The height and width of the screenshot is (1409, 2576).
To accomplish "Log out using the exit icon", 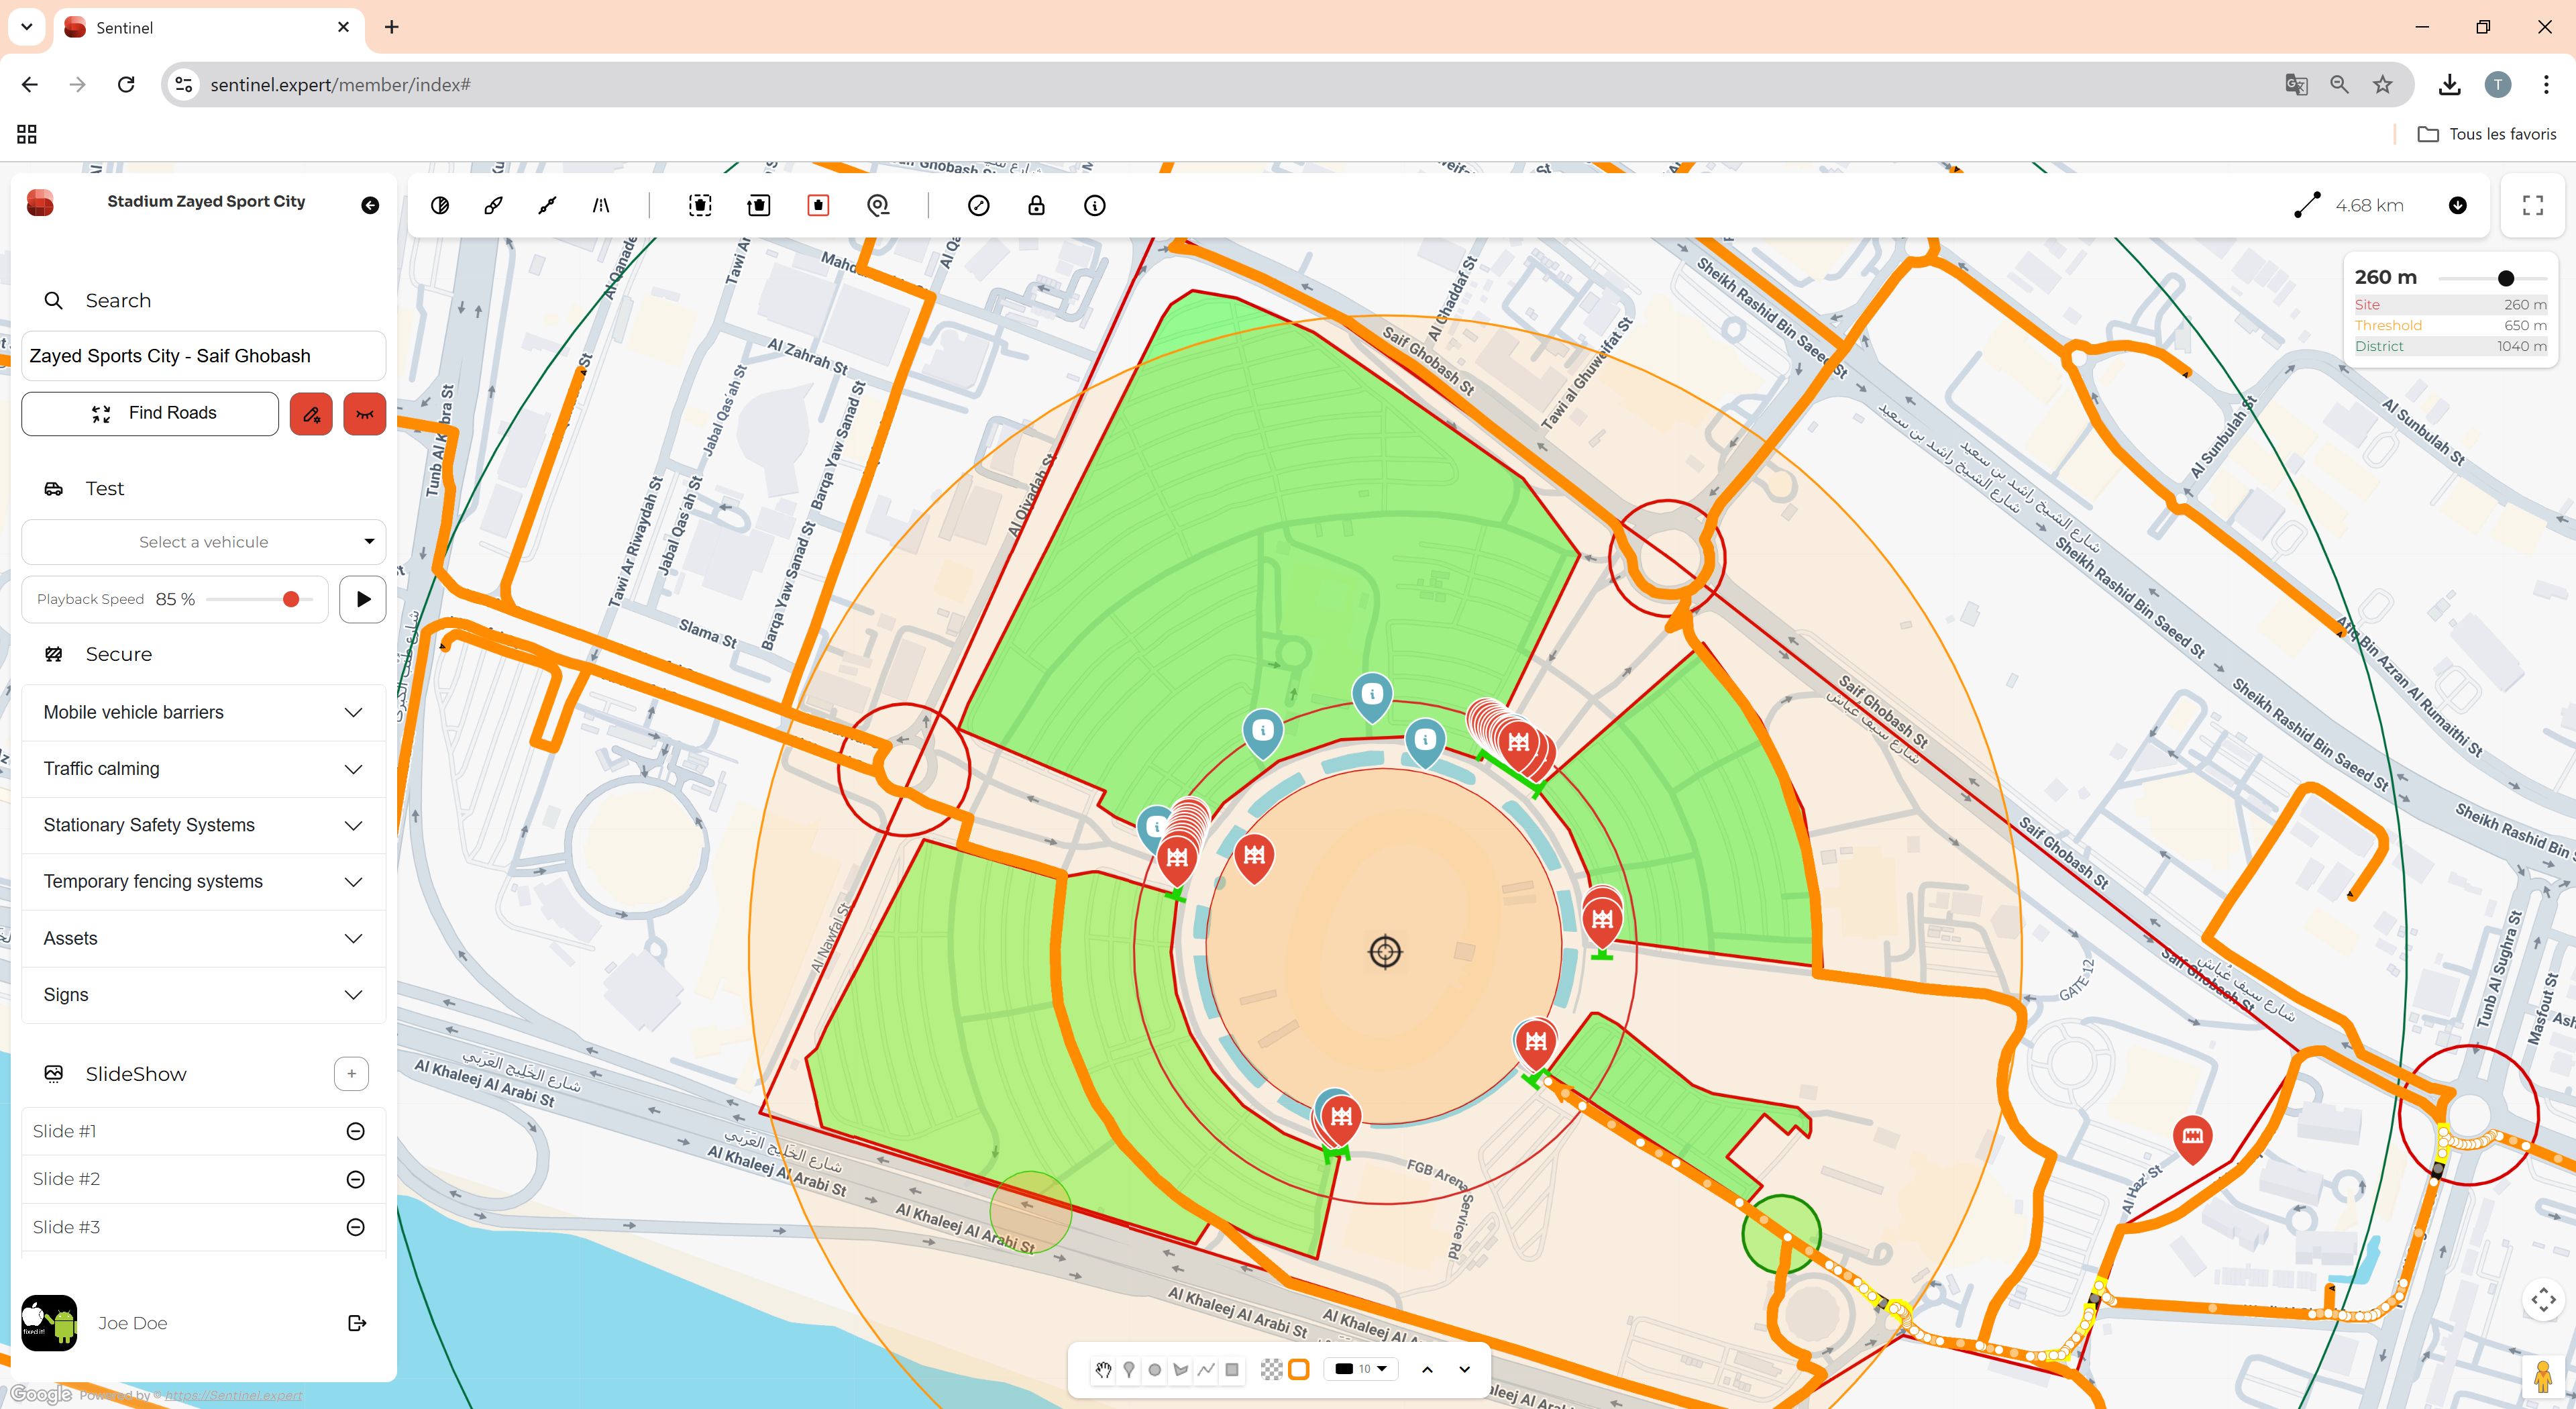I will pyautogui.click(x=357, y=1323).
